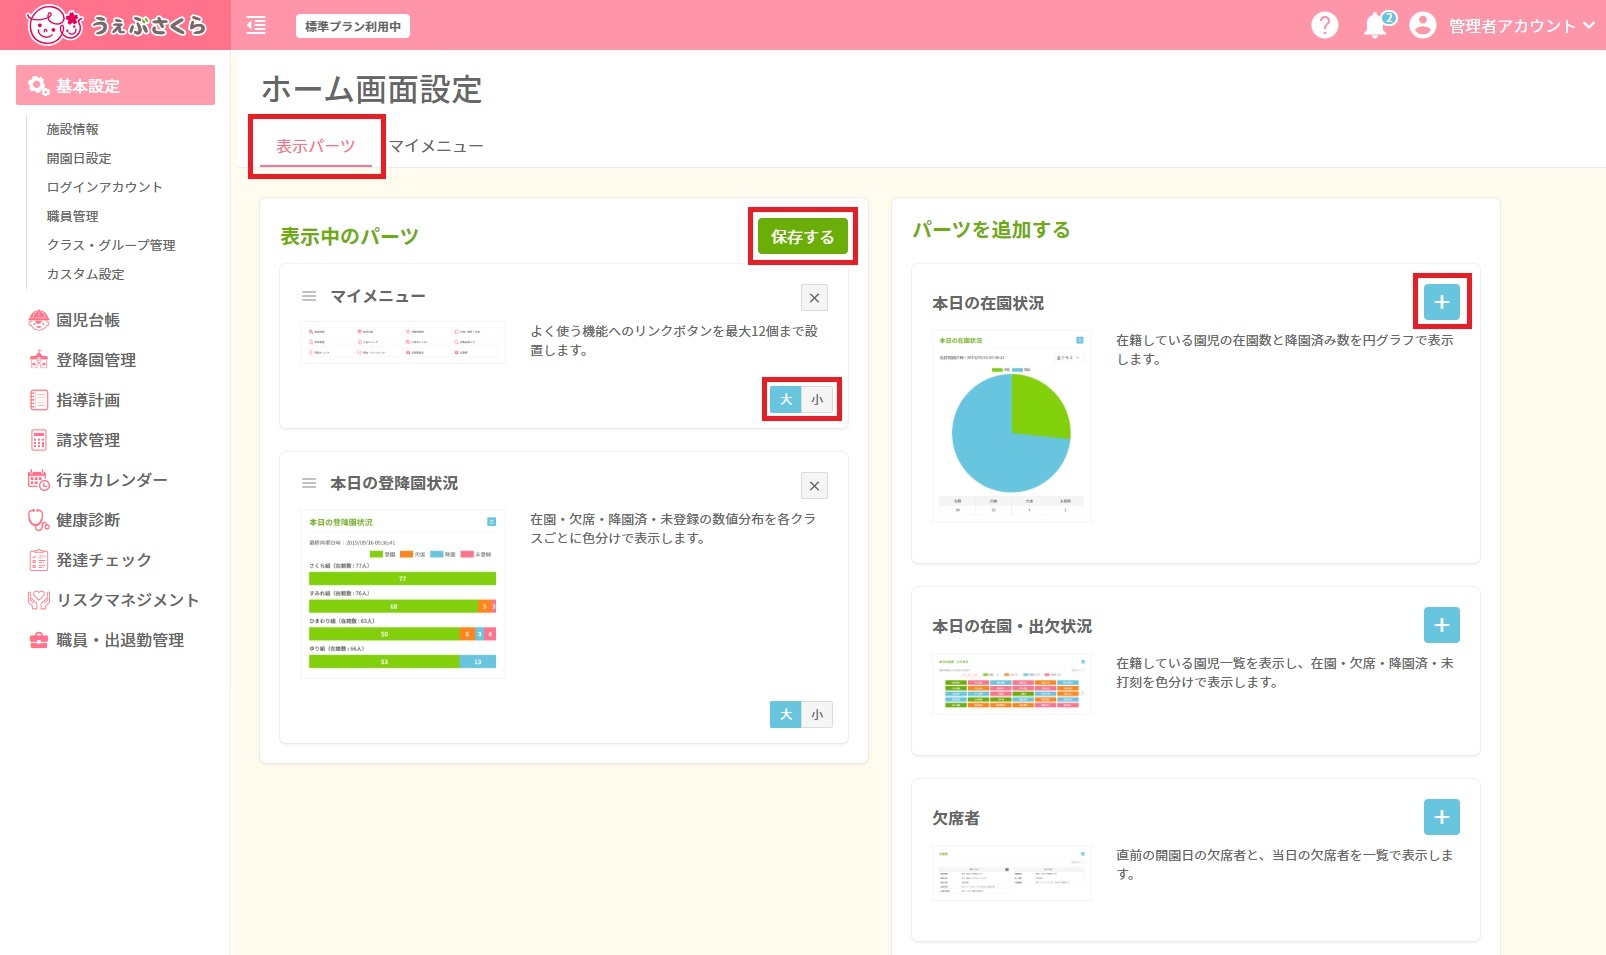Click the リスクマネジメント hands-heart icon
Image resolution: width=1606 pixels, height=955 pixels.
click(x=38, y=600)
